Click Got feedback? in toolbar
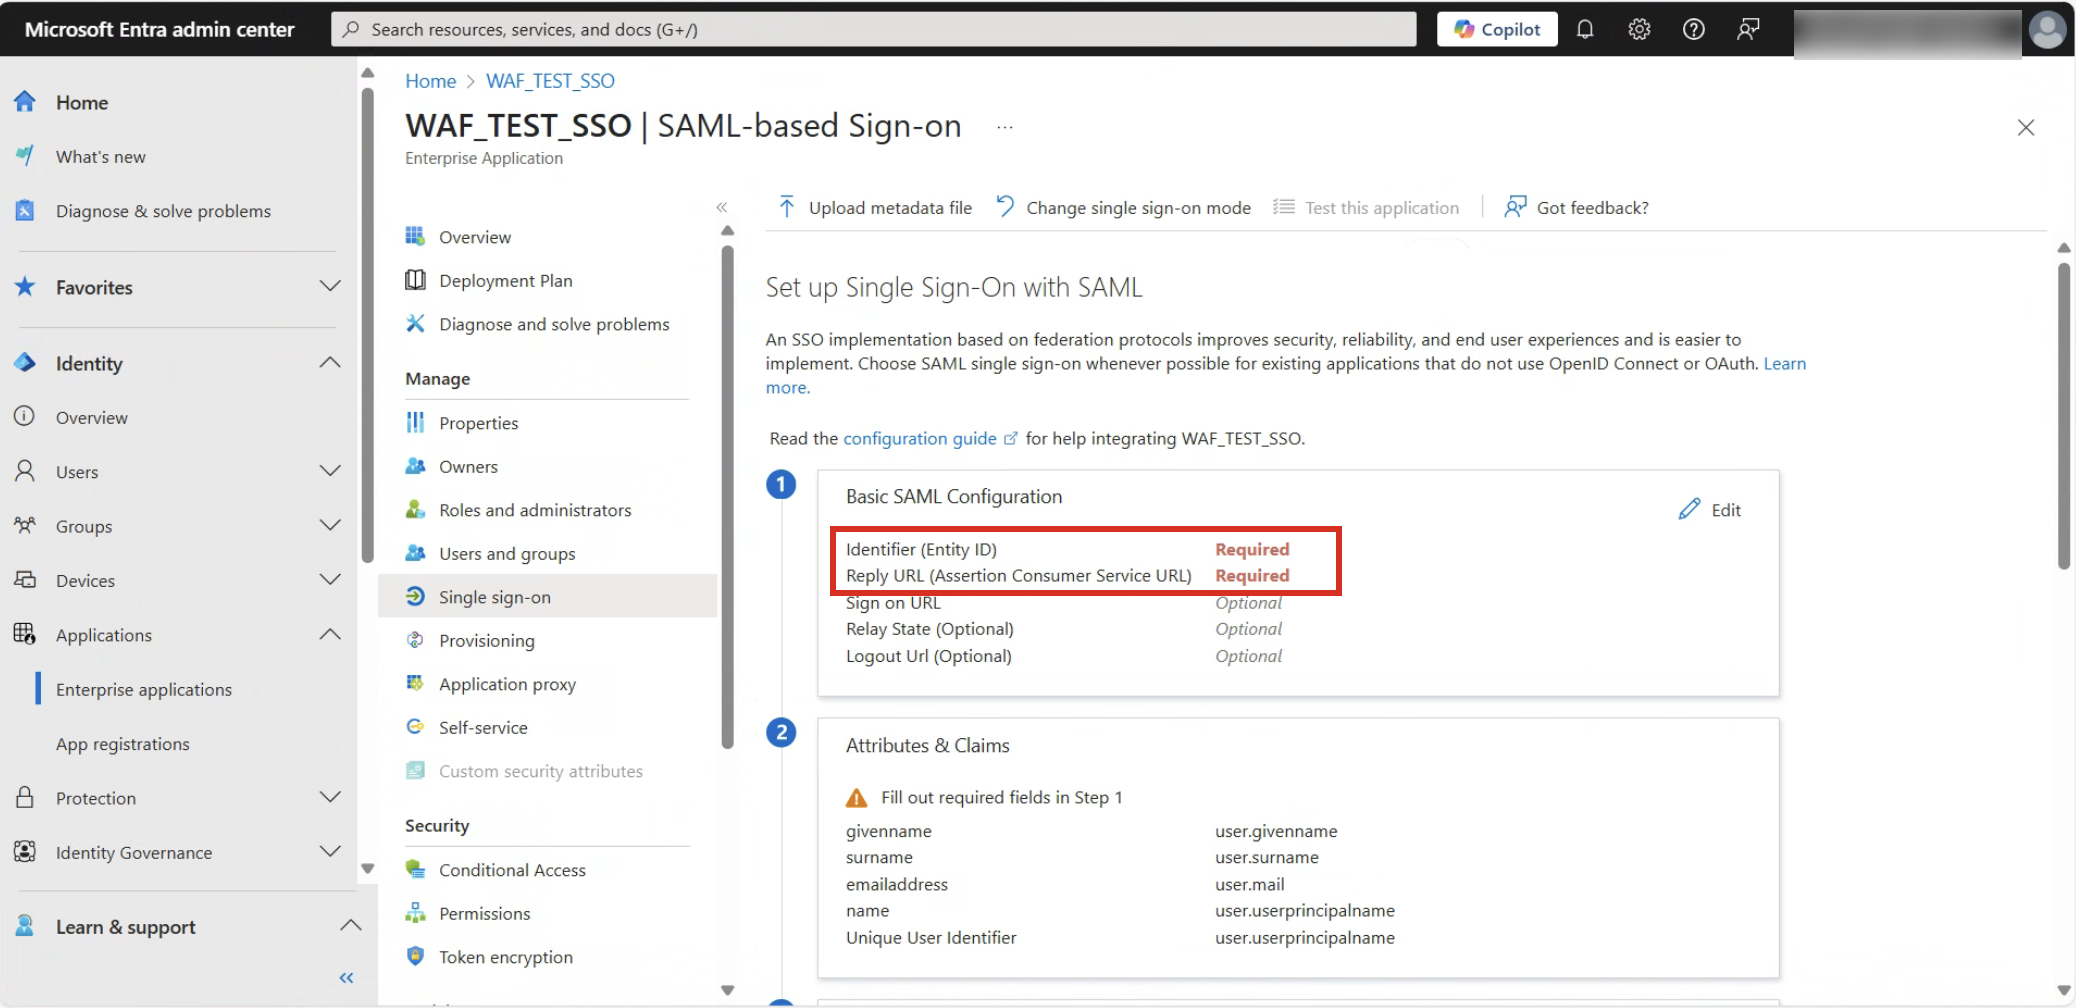The width and height of the screenshot is (2076, 1008). (x=1577, y=207)
